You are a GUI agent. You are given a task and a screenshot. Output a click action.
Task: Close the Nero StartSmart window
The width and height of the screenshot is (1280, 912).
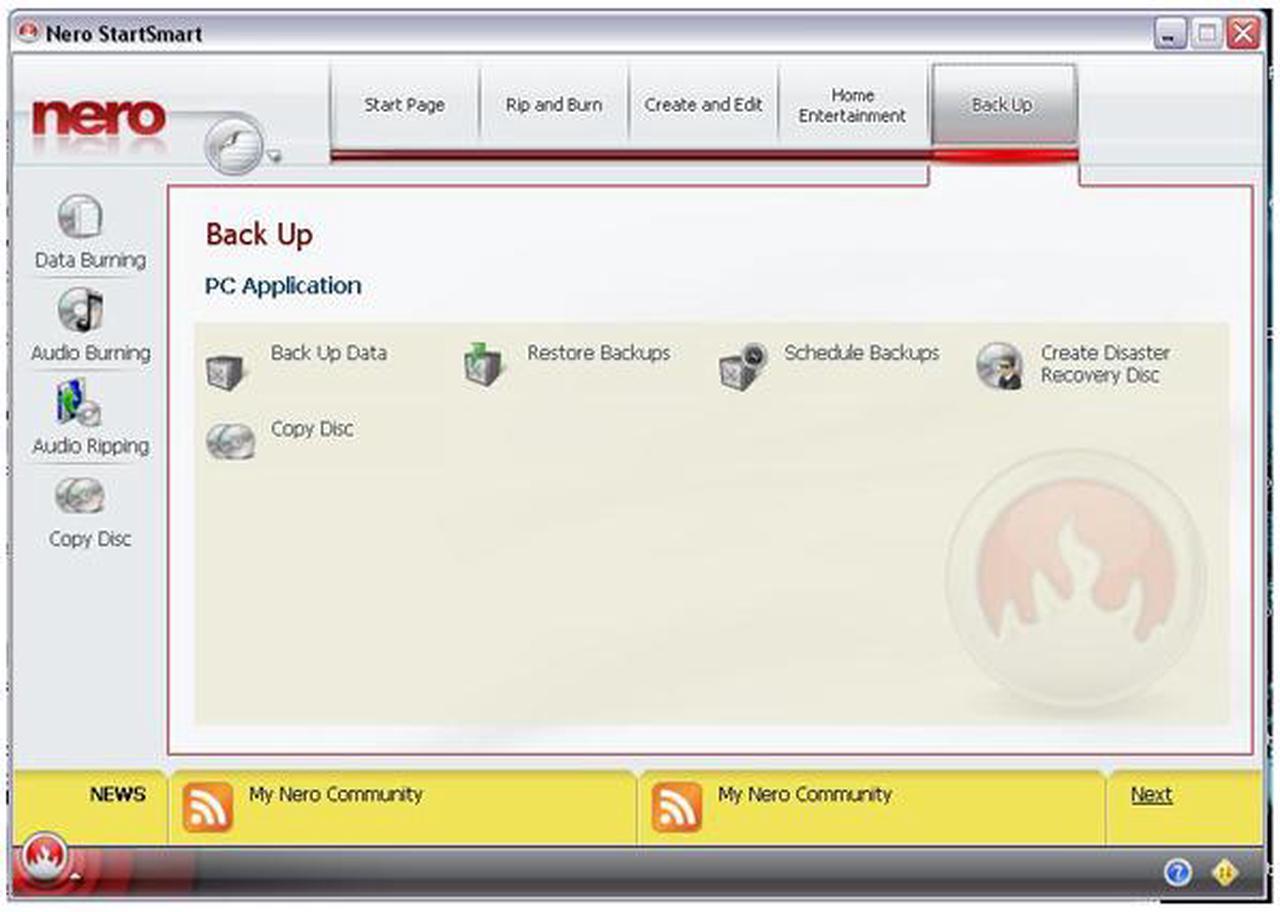coord(1243,35)
